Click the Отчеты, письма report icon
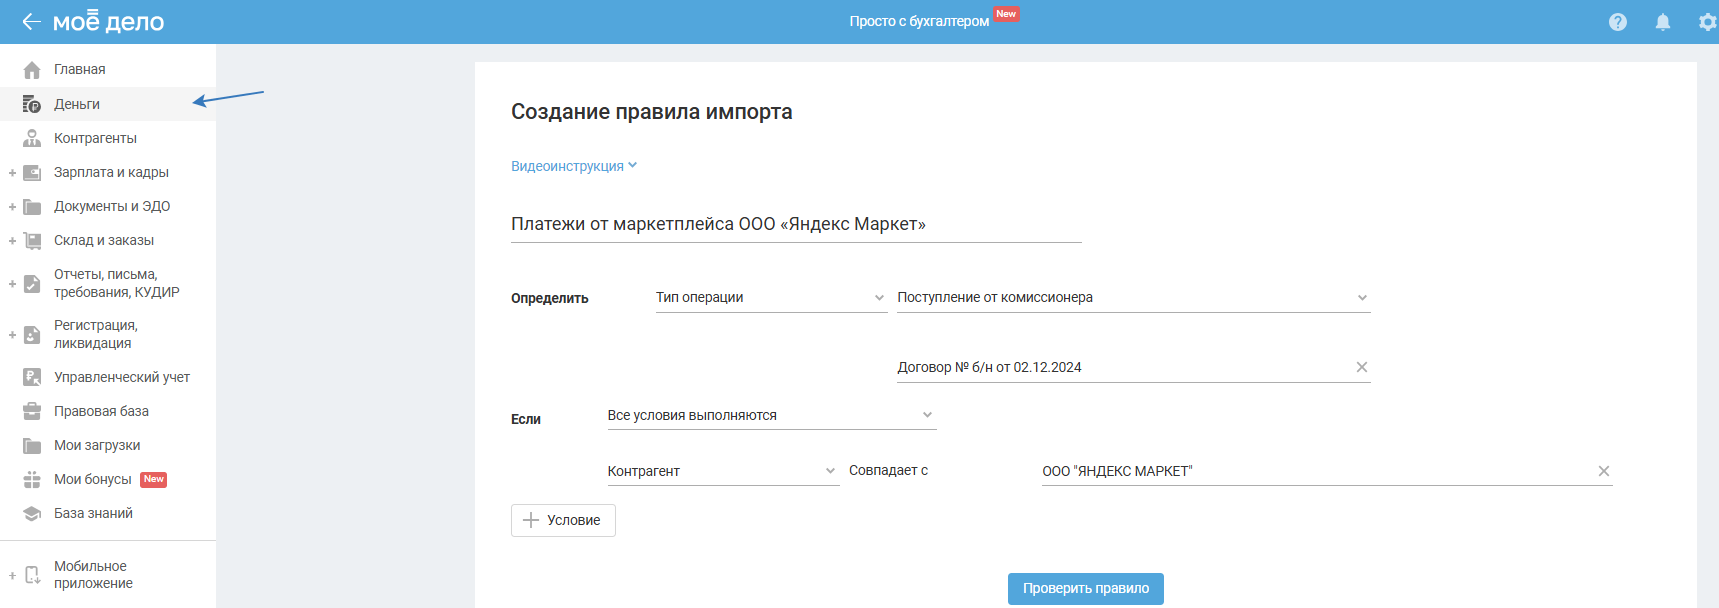 32,284
